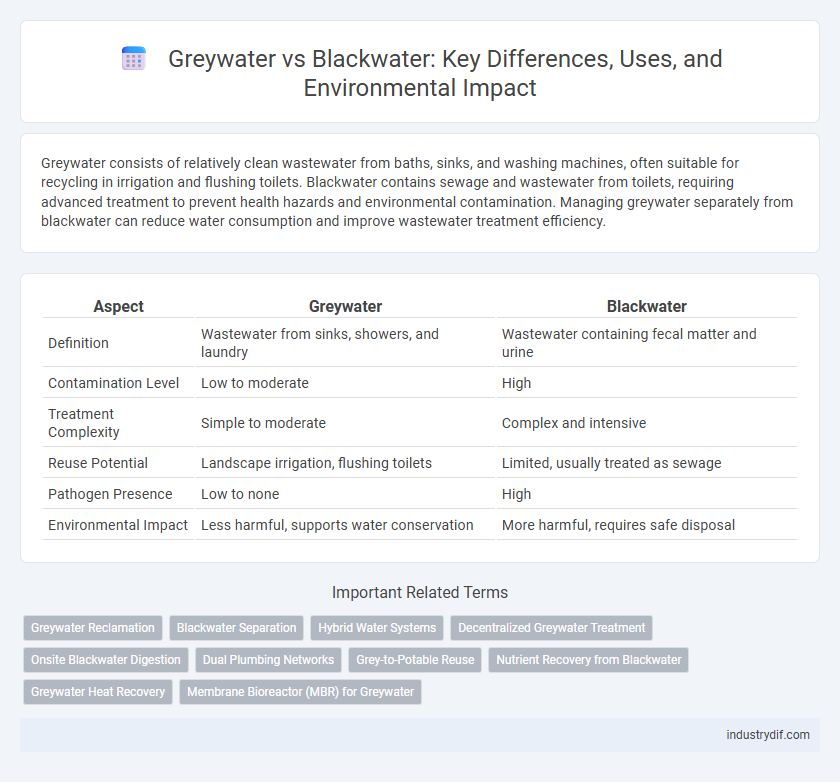Click 'High' in the Pathogen Presence row

(647, 494)
